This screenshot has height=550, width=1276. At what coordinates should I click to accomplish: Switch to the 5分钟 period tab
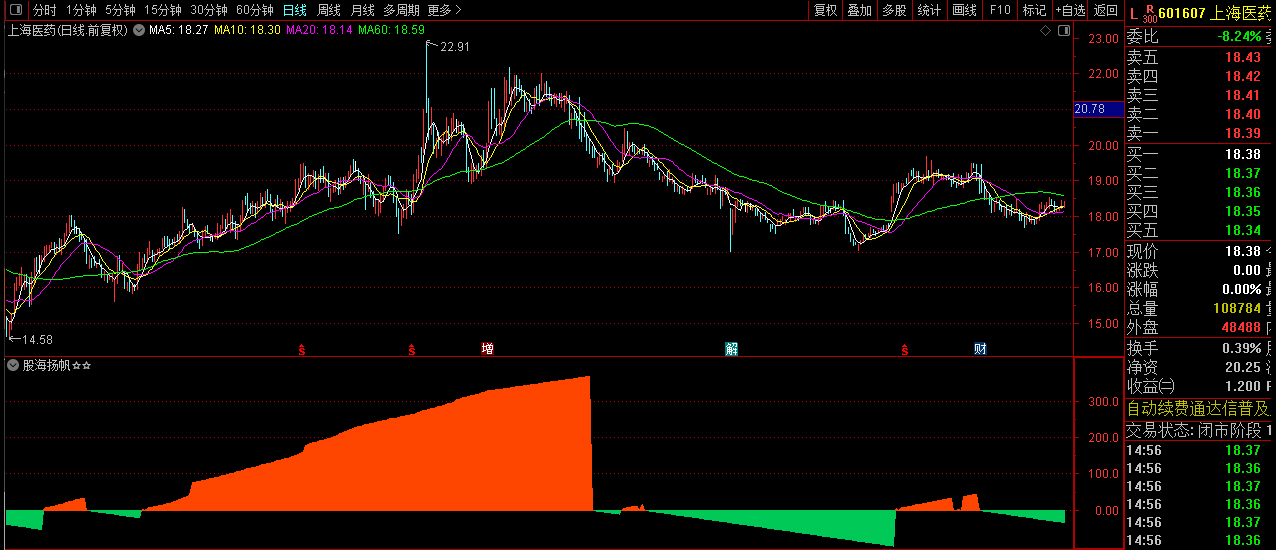click(120, 10)
